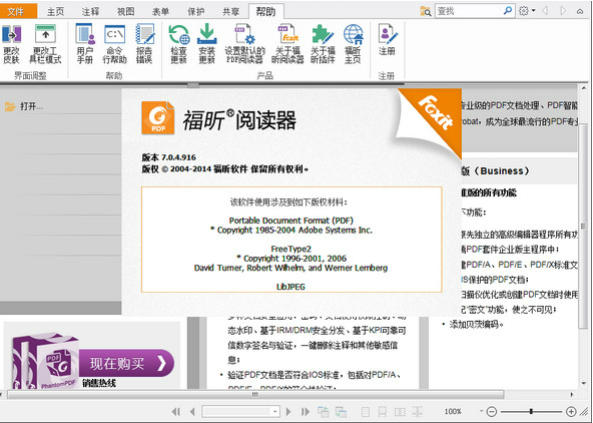Click the 现在购买 purchase button
Image resolution: width=593 pixels, height=423 pixels.
127,363
